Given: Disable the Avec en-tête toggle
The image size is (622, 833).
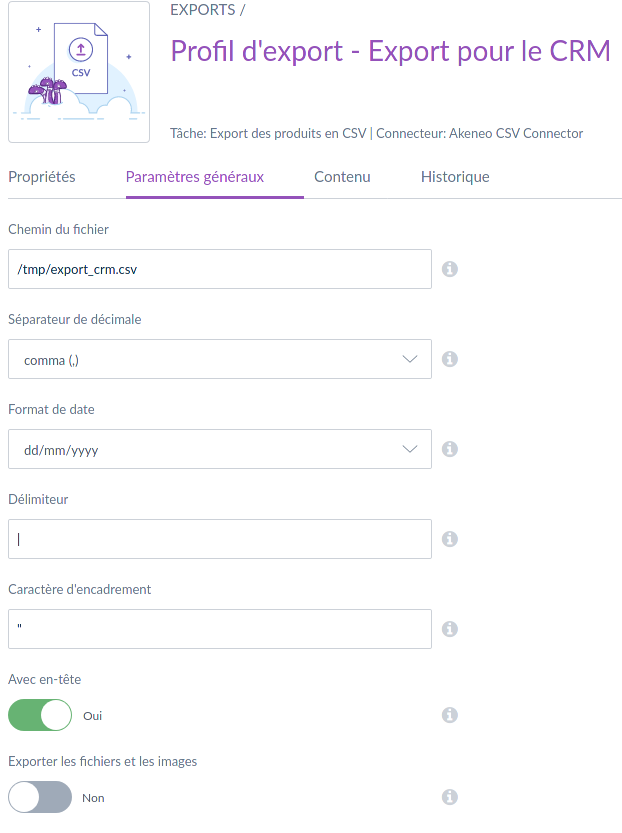Looking at the screenshot, I should tap(40, 715).
